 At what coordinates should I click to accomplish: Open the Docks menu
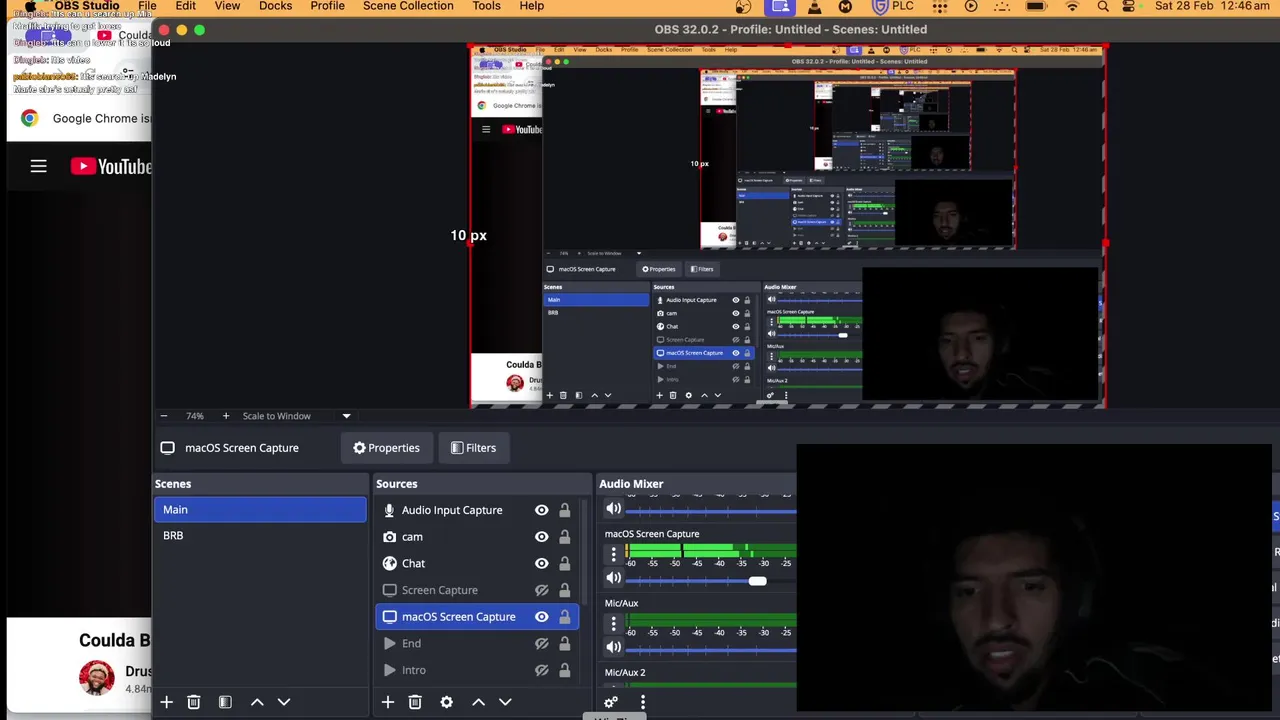click(275, 6)
